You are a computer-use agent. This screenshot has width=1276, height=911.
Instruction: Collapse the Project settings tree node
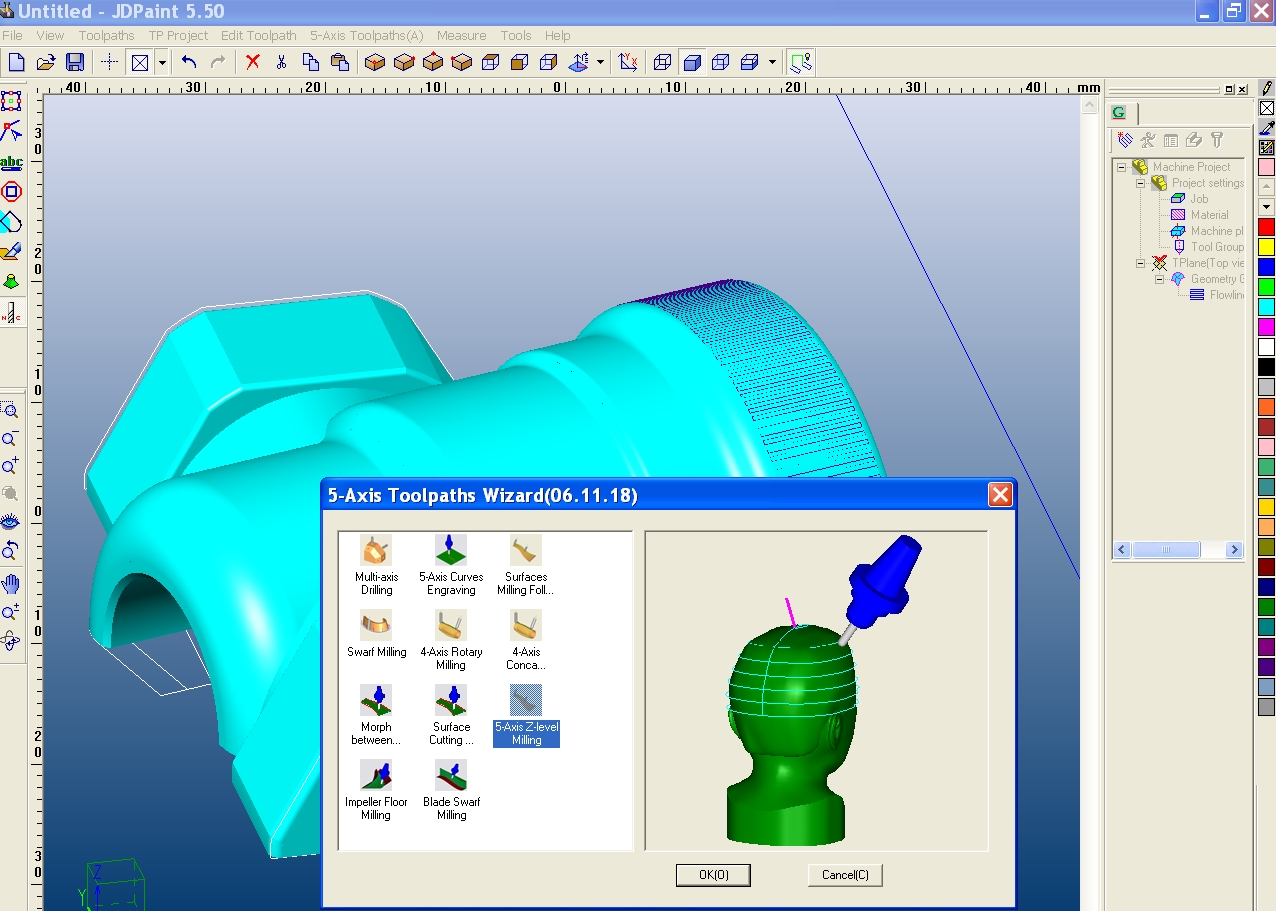pos(1140,183)
